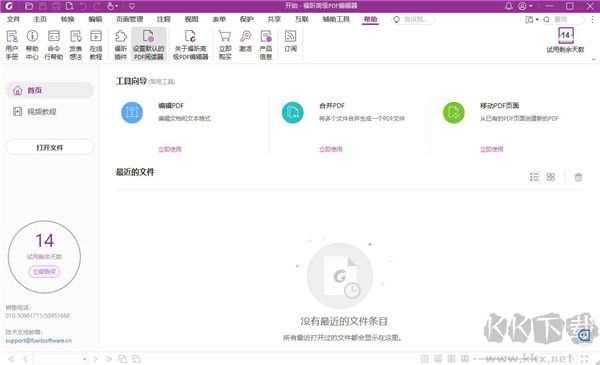
Task: Switch to the Home (主页) tab
Action: point(40,19)
